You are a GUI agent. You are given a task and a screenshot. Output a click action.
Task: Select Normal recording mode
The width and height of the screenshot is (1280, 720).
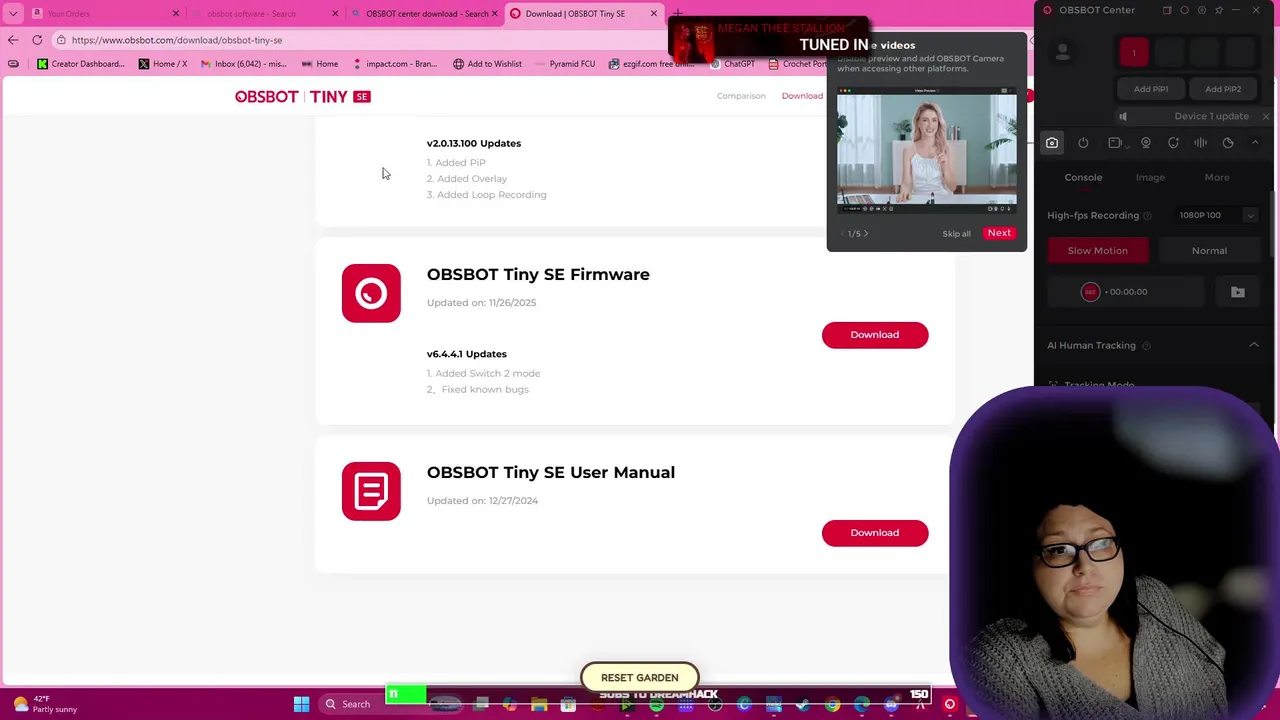point(1209,251)
